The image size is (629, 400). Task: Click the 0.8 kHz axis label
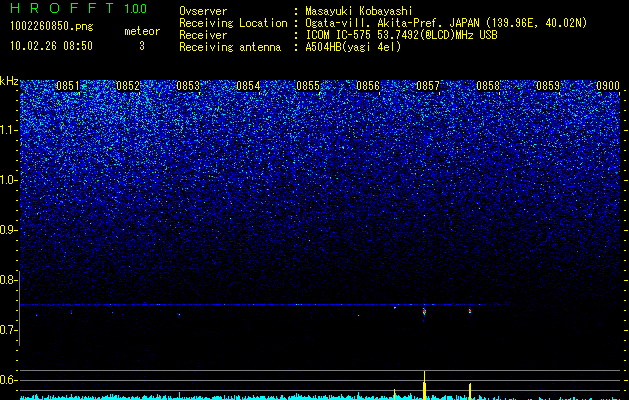(8, 280)
